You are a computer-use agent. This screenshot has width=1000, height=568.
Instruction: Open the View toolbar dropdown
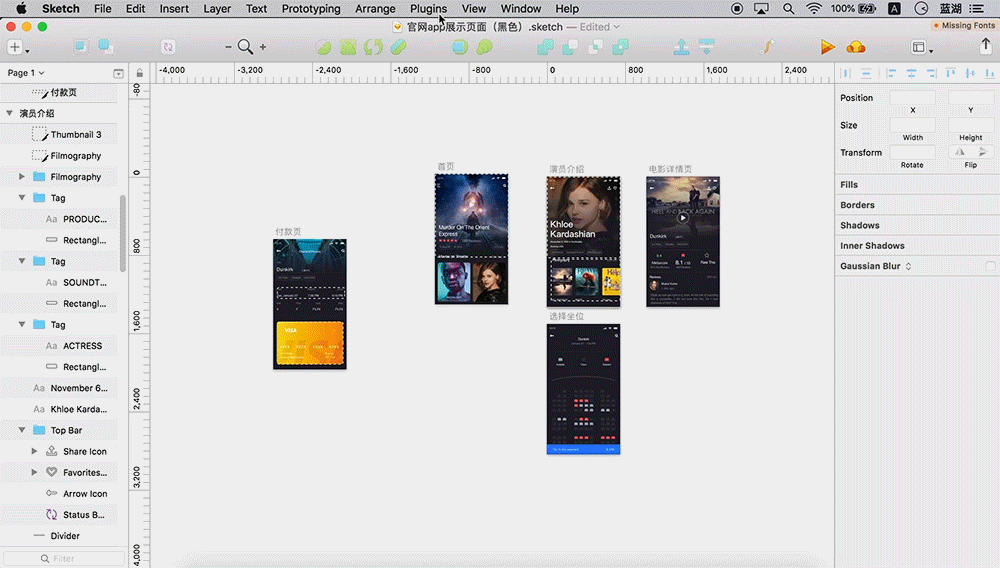tap(922, 47)
